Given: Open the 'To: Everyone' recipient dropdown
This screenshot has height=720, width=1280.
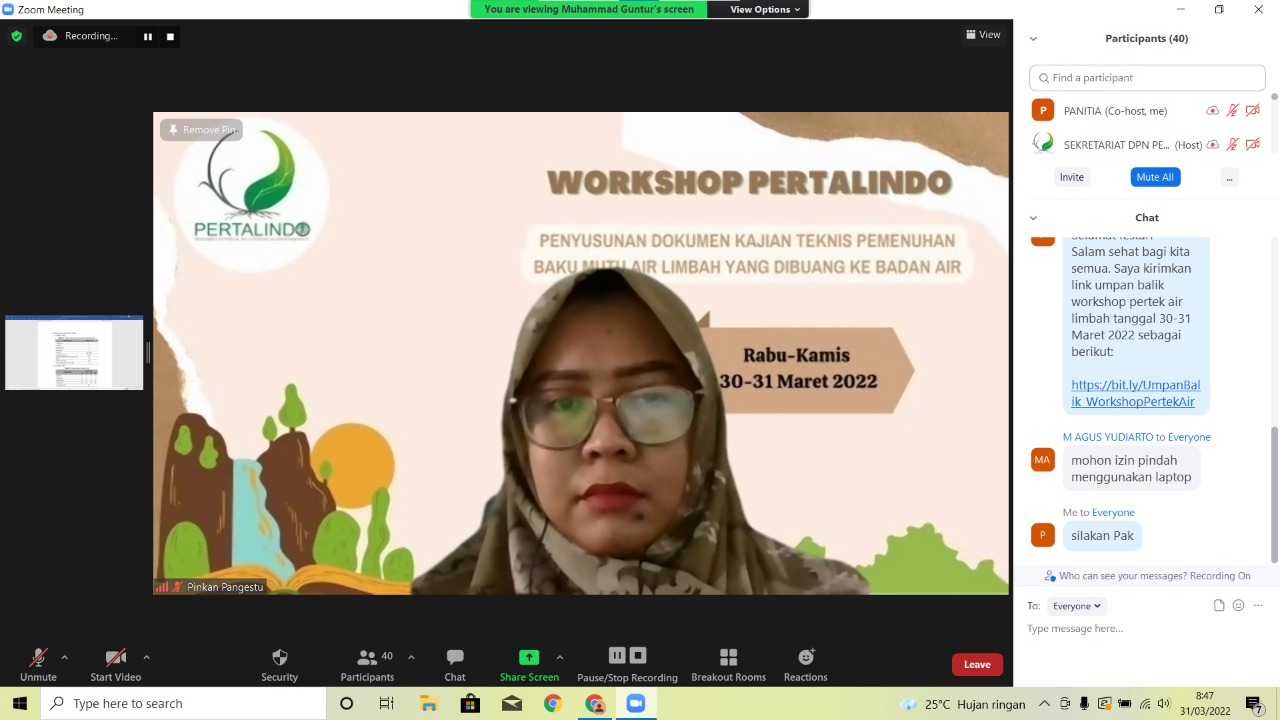Looking at the screenshot, I should [x=1076, y=606].
